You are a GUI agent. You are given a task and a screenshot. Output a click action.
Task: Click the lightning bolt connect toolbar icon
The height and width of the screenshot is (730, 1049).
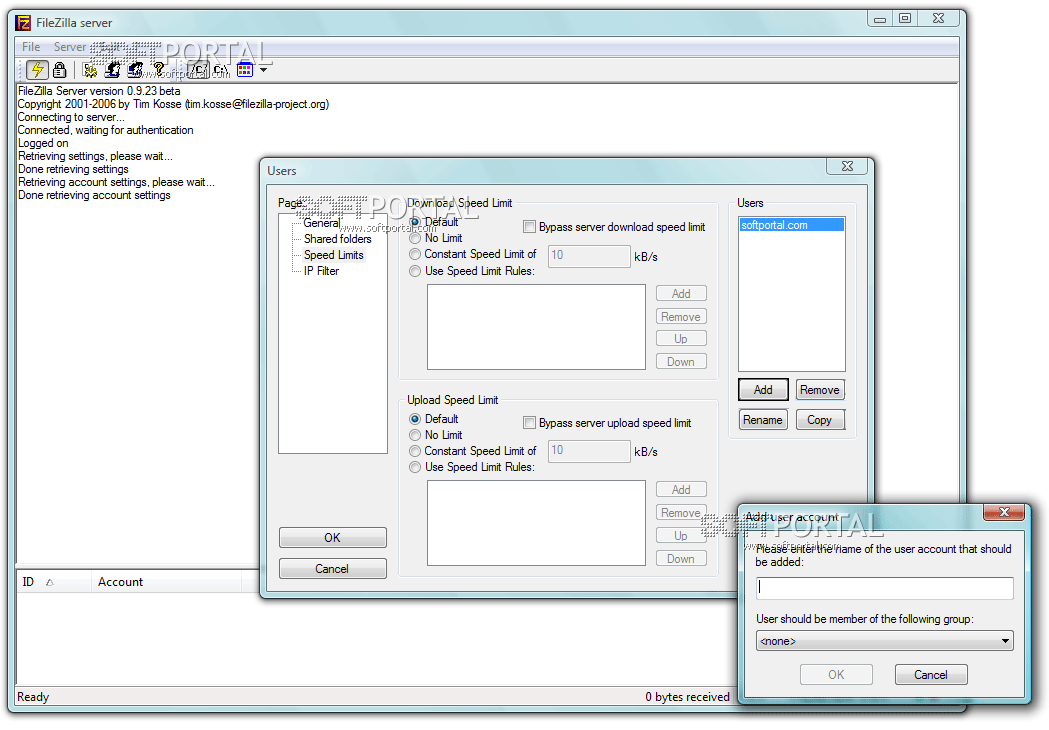click(x=37, y=69)
